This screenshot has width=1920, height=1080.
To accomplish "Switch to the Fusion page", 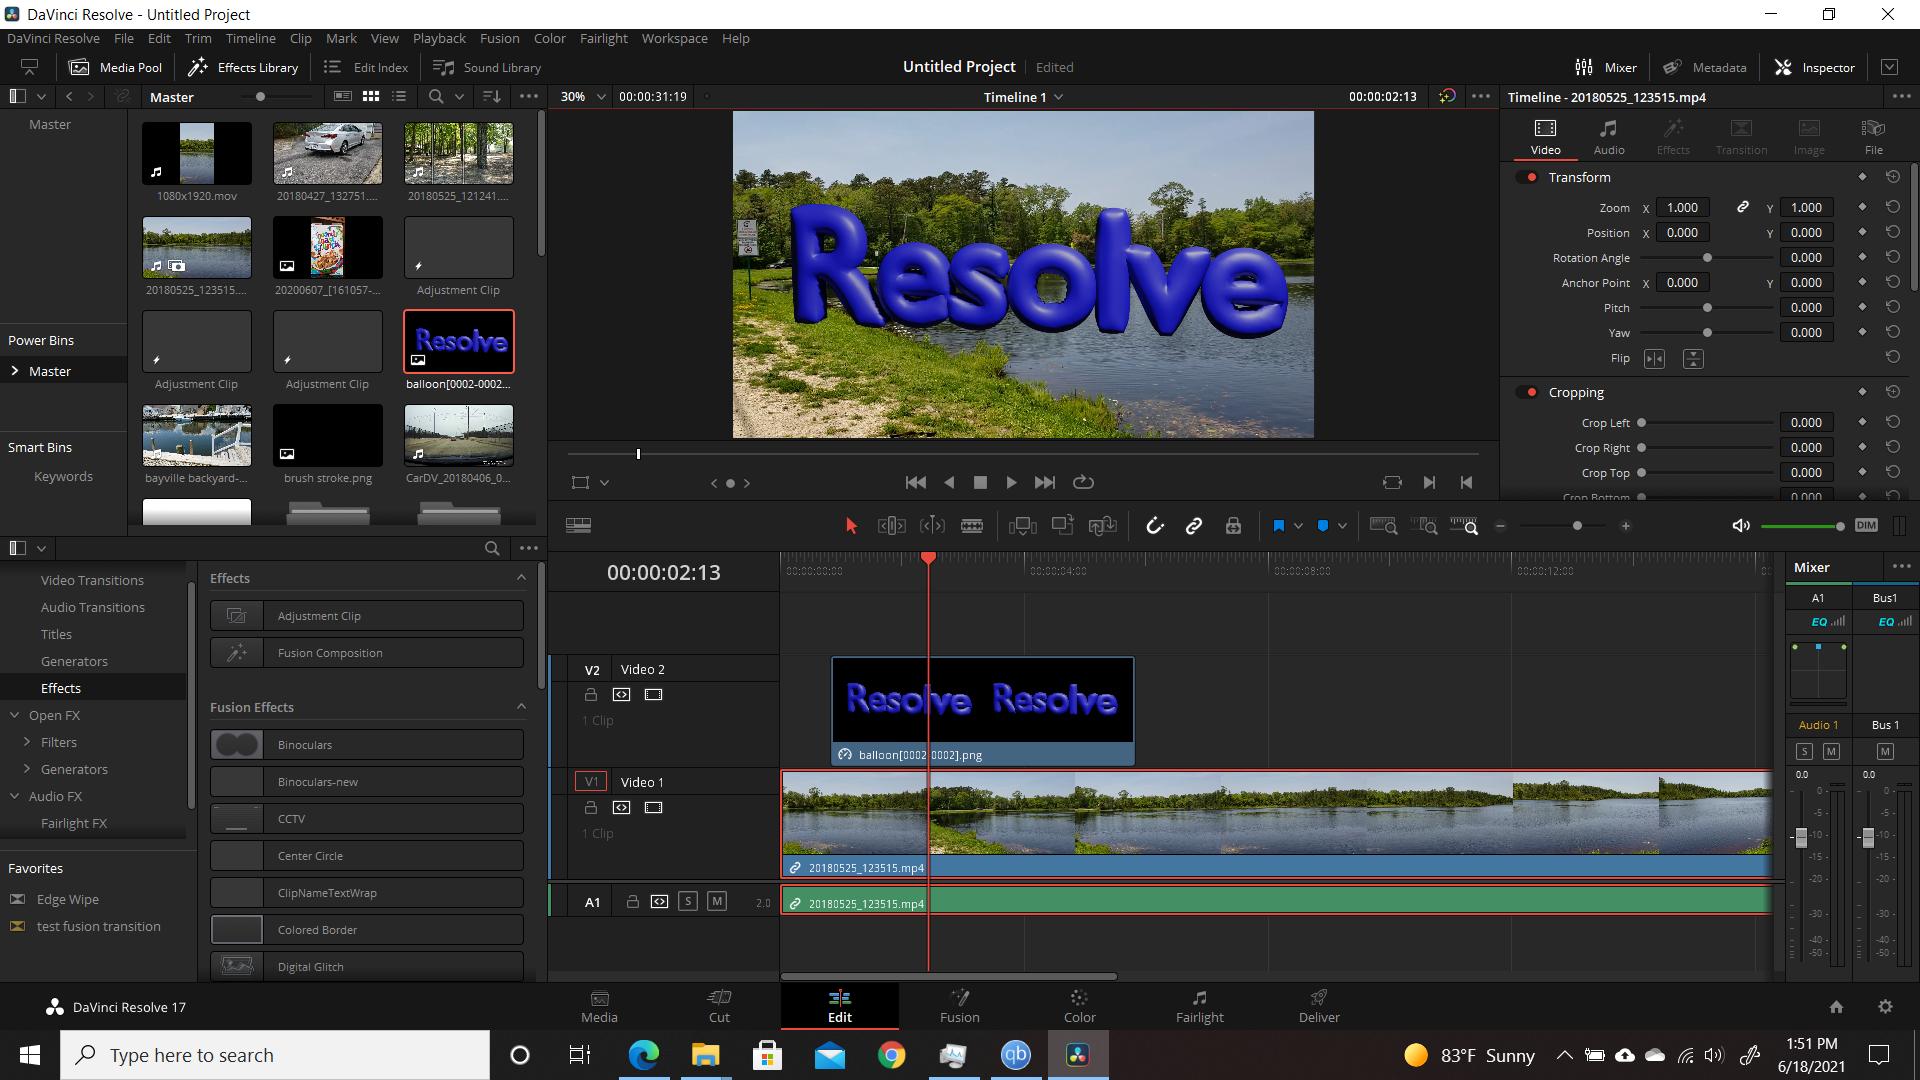I will [959, 1006].
